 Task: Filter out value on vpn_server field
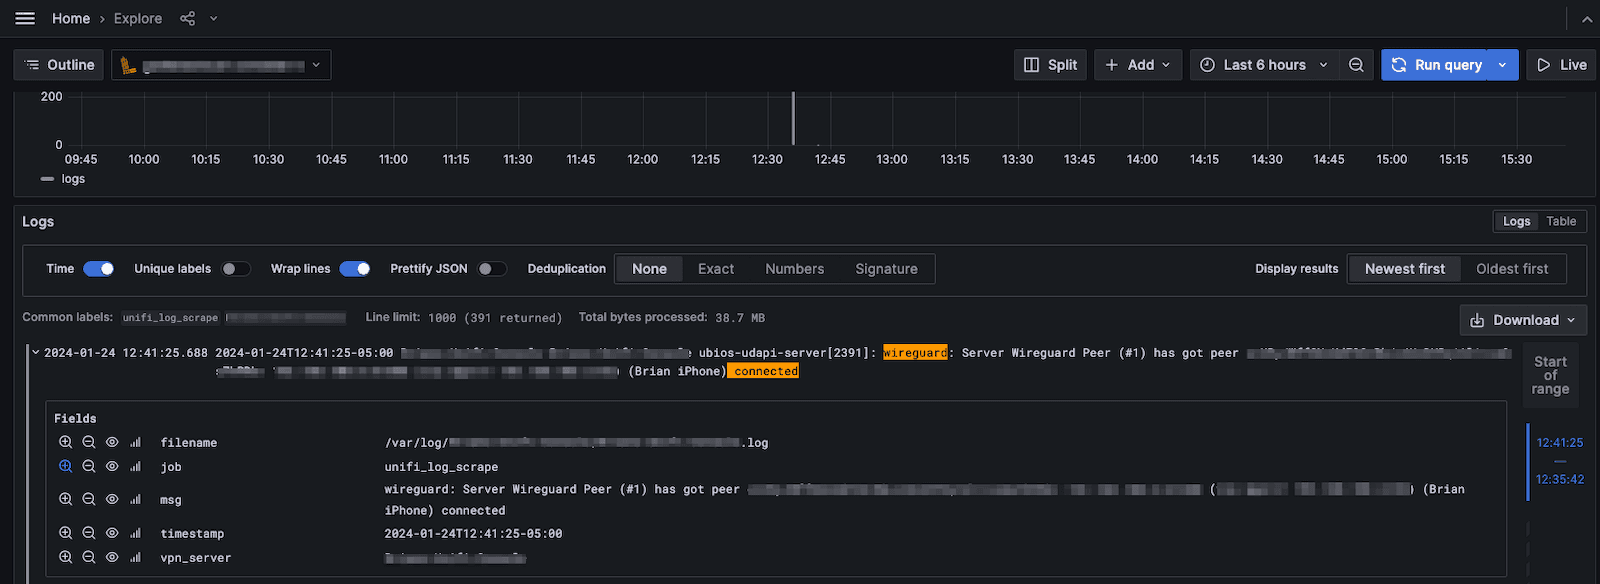(x=89, y=557)
